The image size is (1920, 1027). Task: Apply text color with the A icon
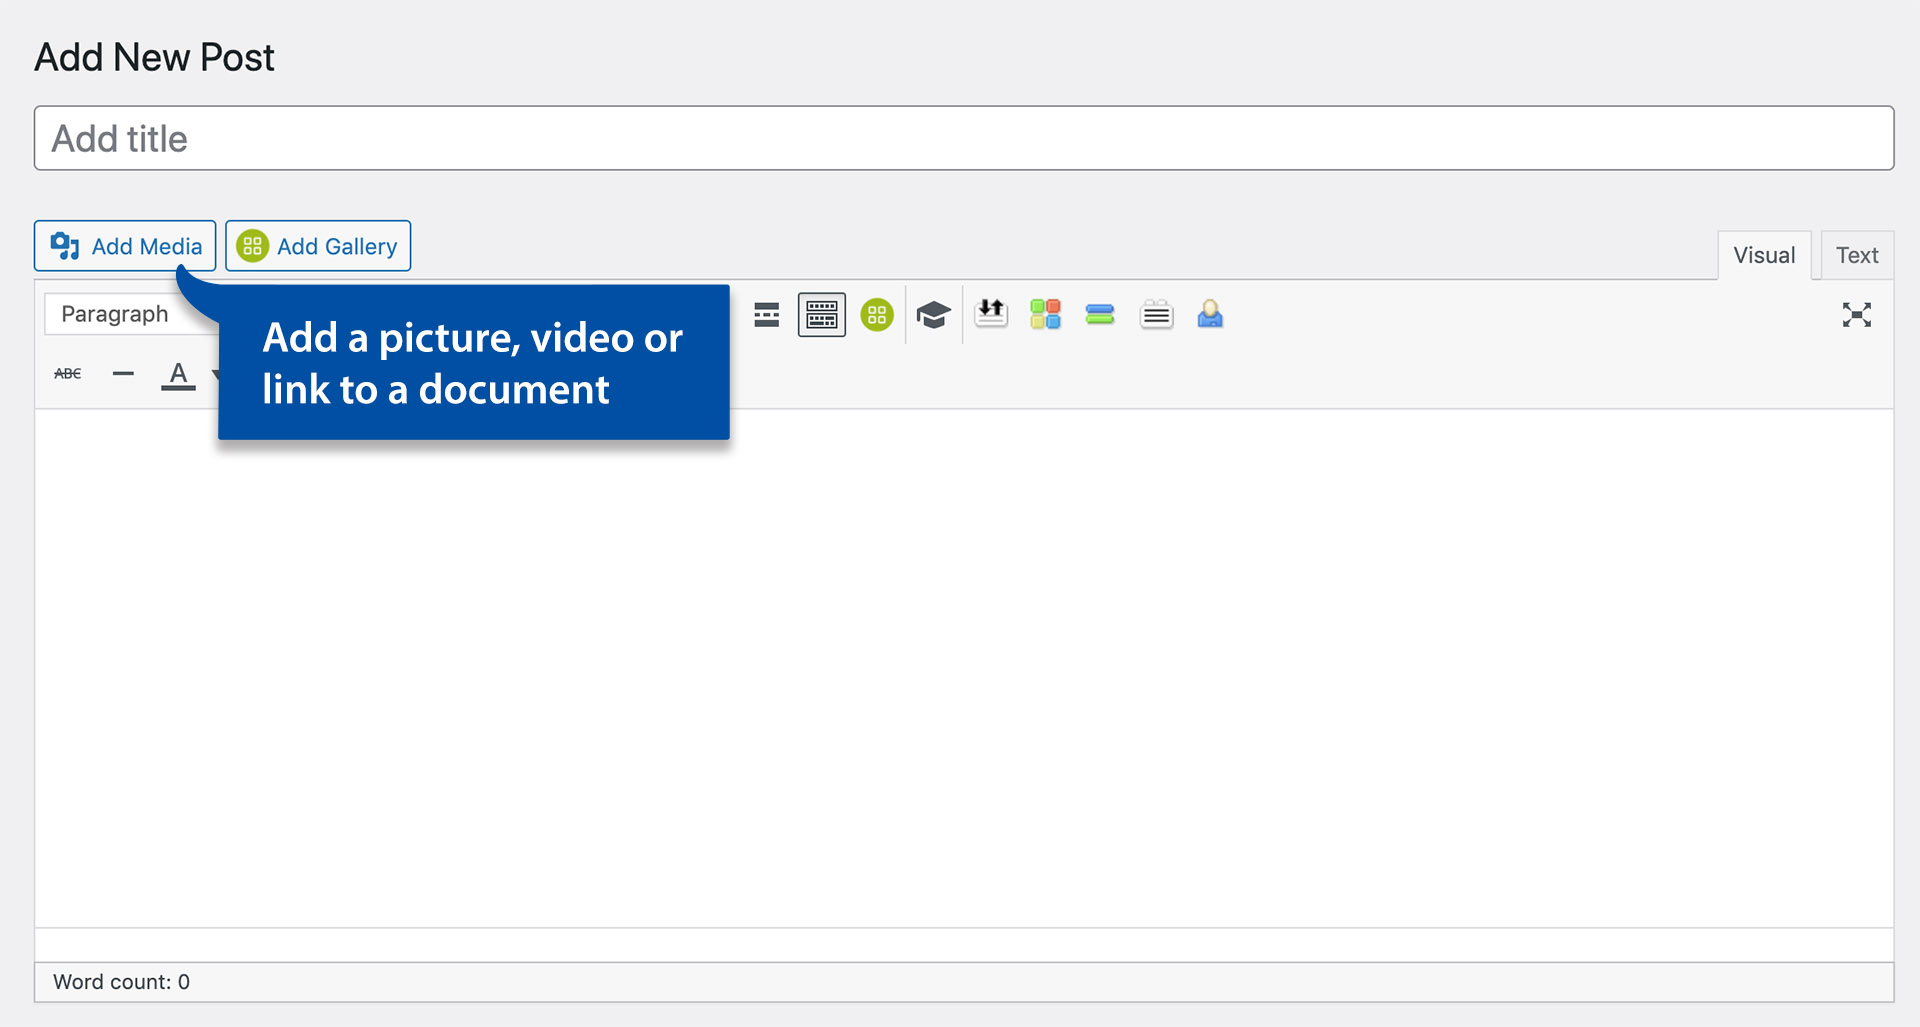point(178,374)
